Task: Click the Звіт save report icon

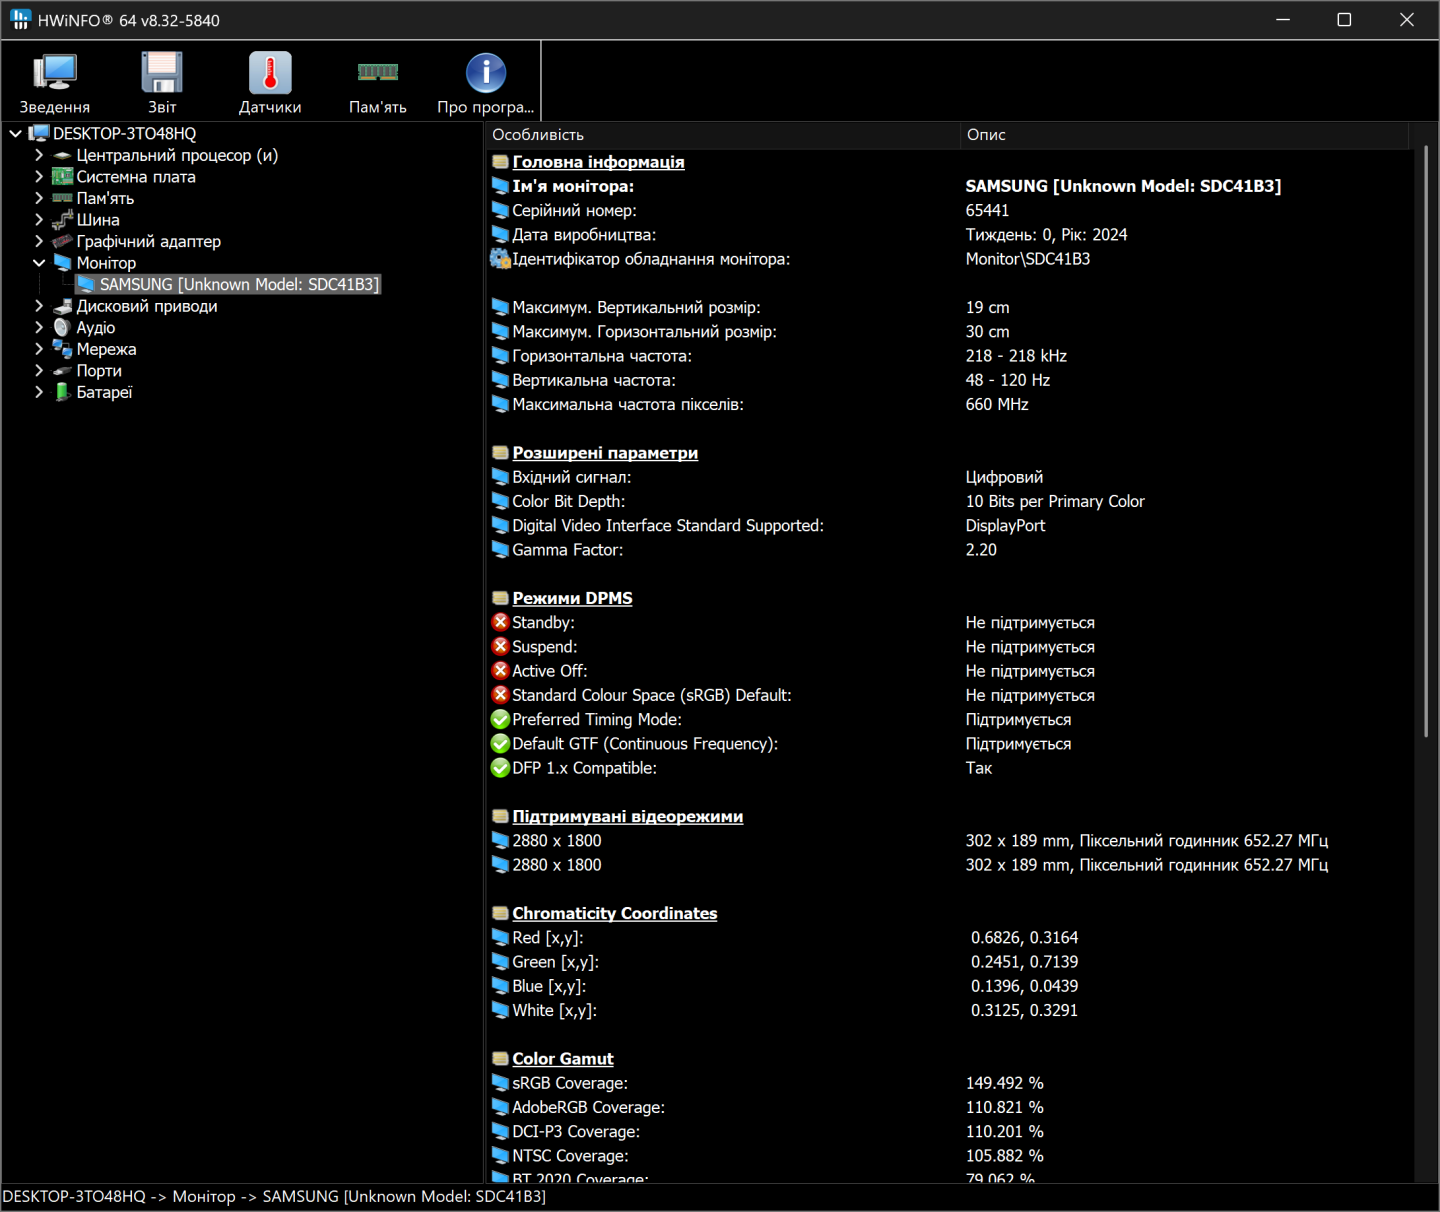Action: click(162, 72)
